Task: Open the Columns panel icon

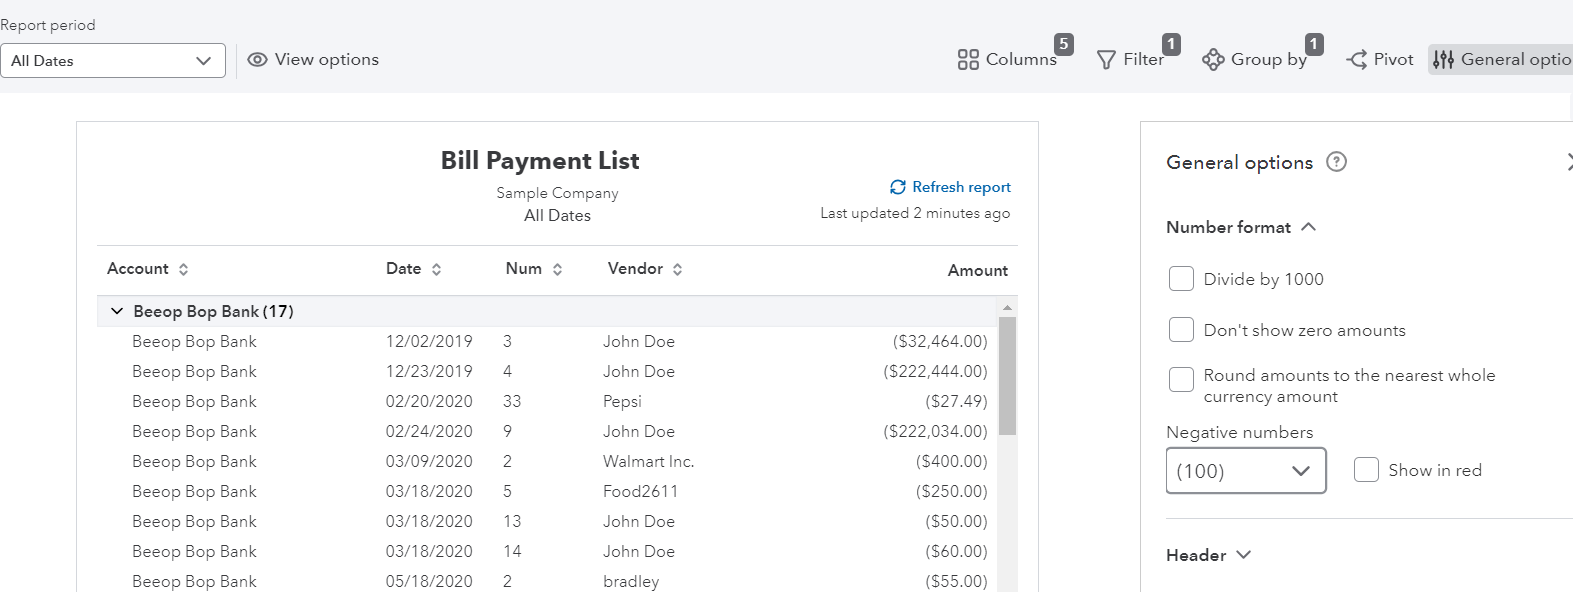Action: 967,60
